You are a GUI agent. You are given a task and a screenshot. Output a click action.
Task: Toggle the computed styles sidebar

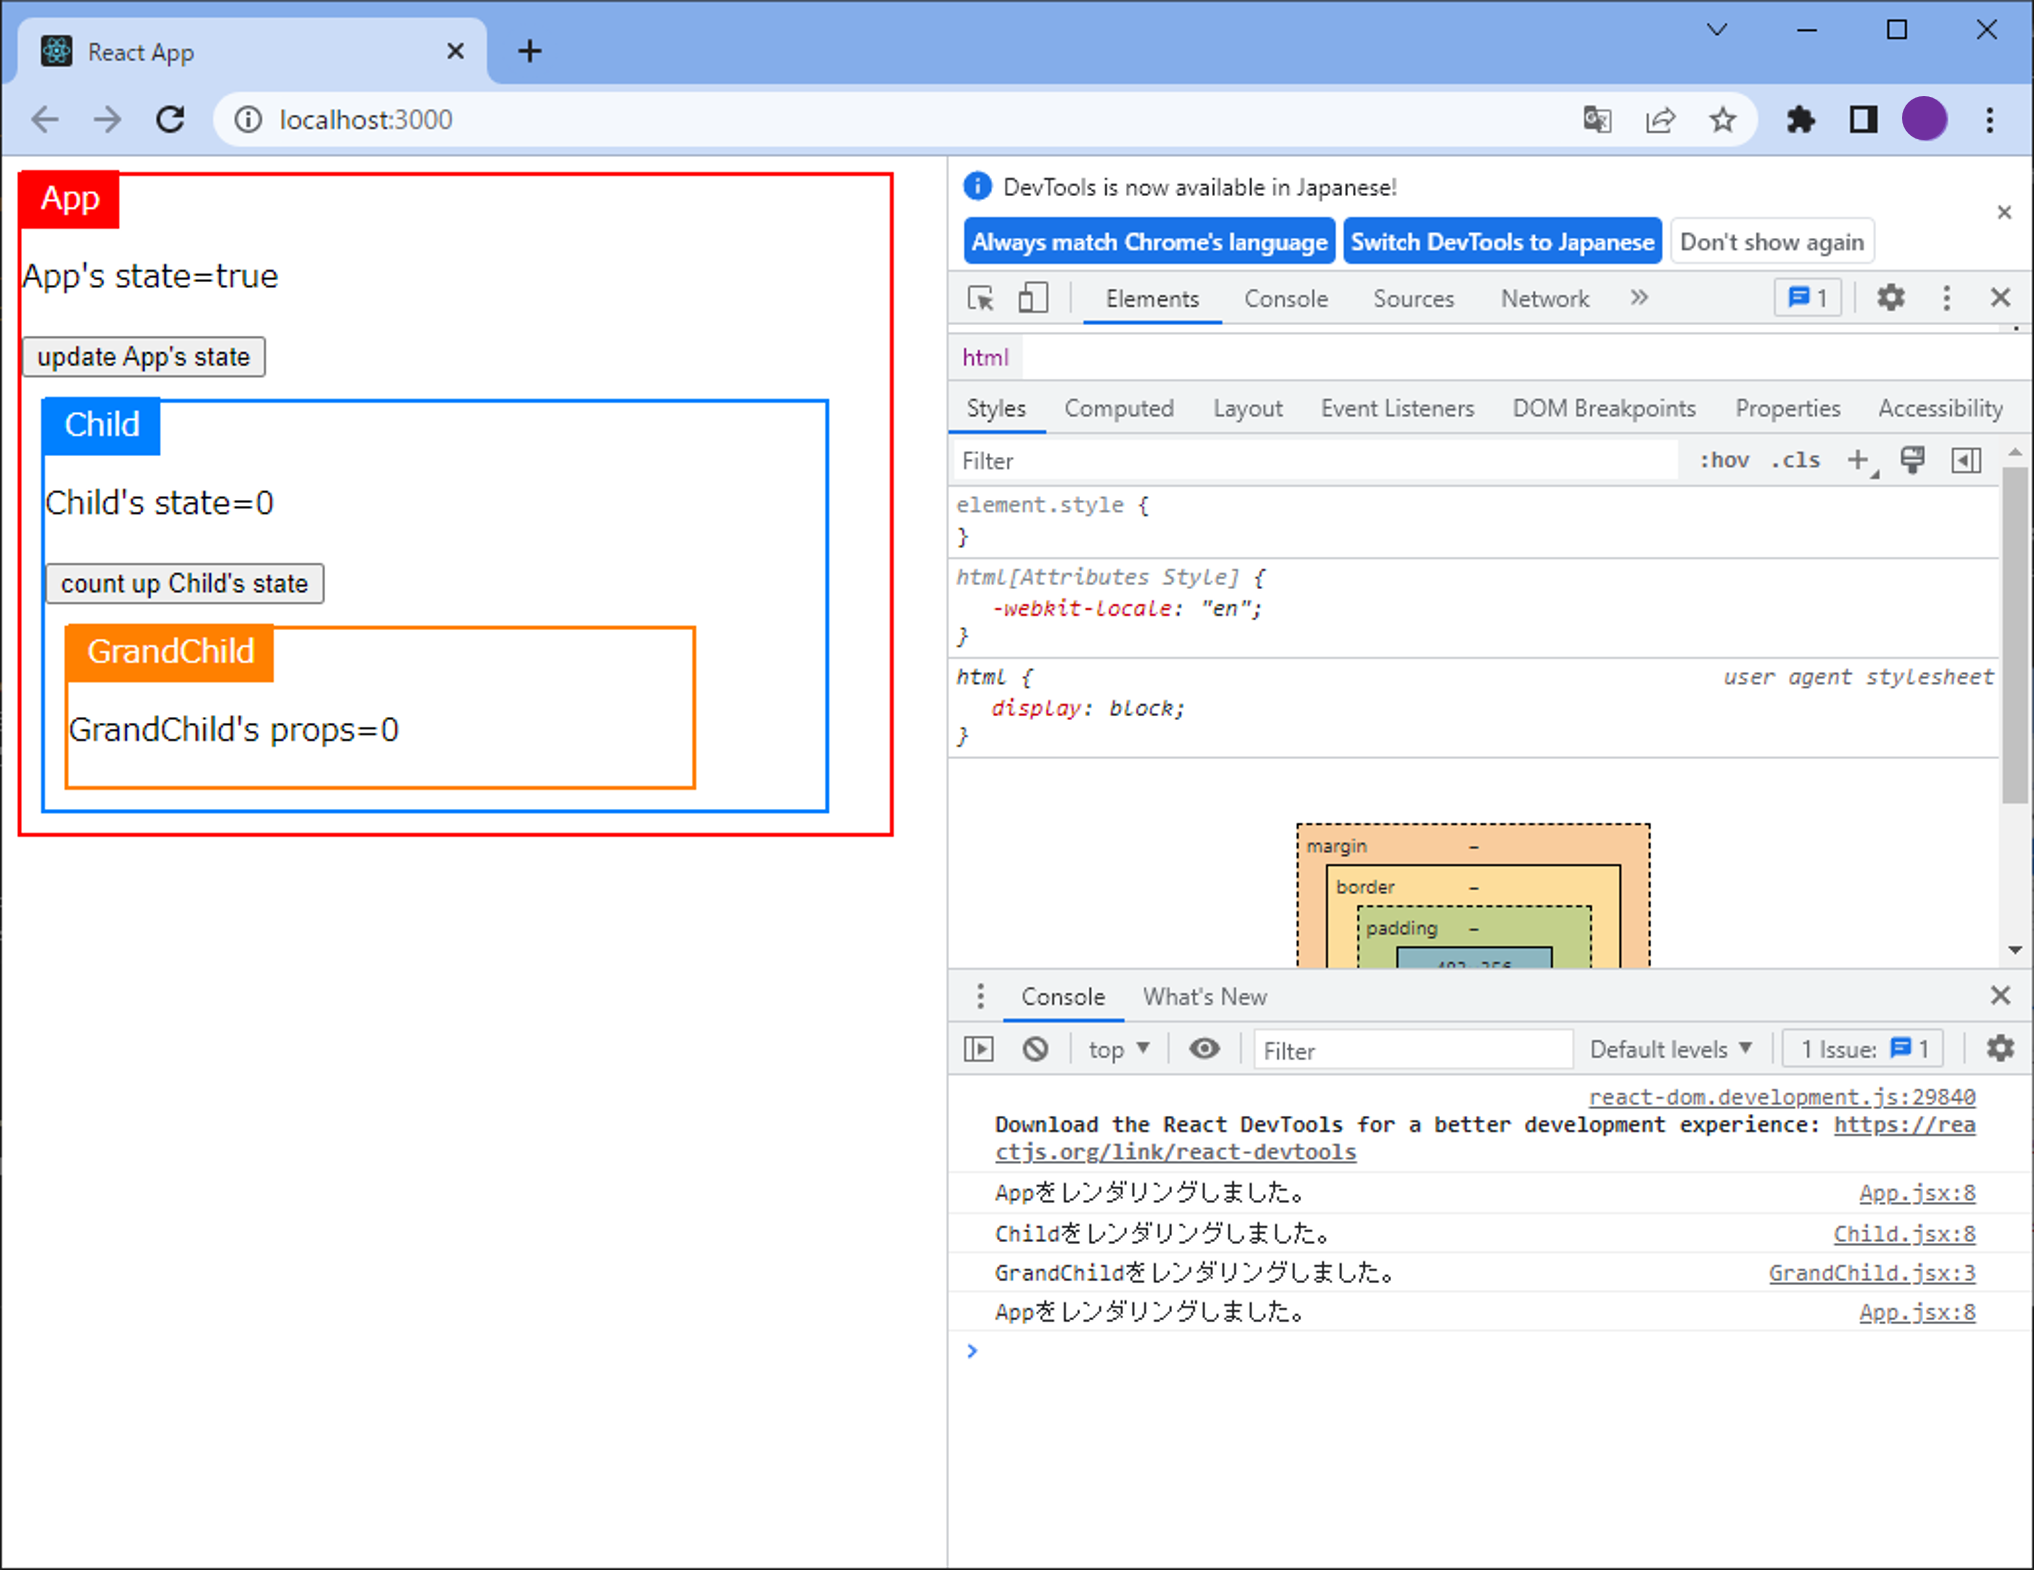tap(1966, 460)
